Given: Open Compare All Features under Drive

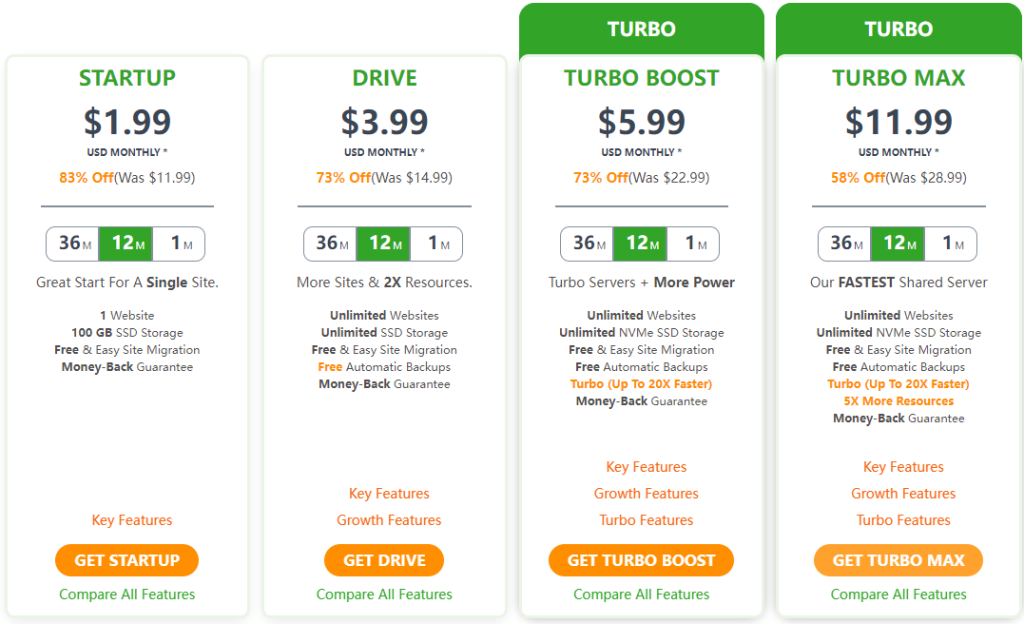Looking at the screenshot, I should pyautogui.click(x=384, y=594).
